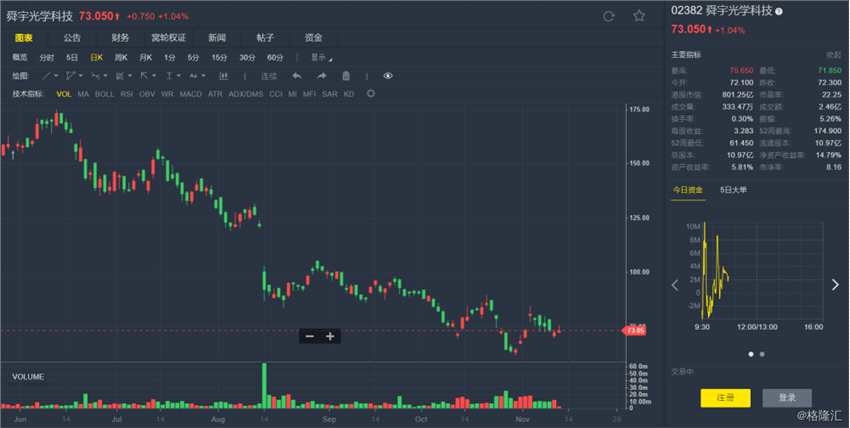Switch to 概览 overview view
The image size is (850, 428).
(x=20, y=57)
